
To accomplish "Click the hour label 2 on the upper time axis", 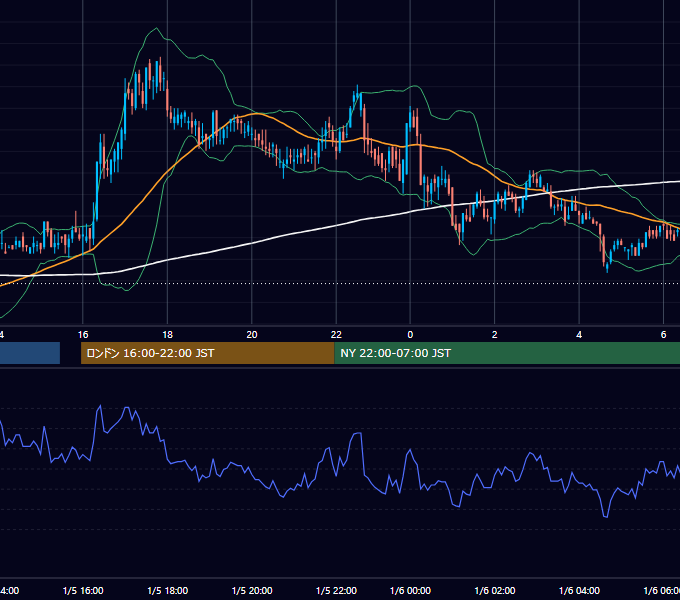I will click(x=494, y=335).
